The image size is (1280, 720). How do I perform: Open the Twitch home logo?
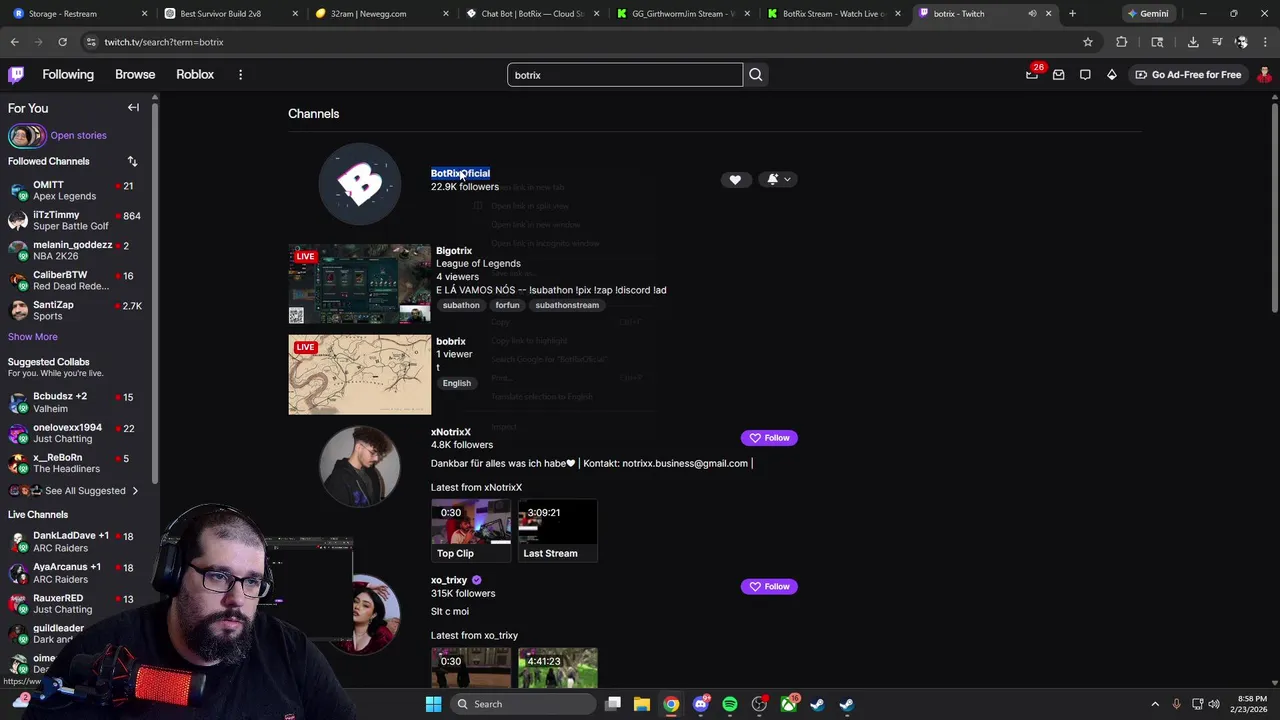click(16, 75)
